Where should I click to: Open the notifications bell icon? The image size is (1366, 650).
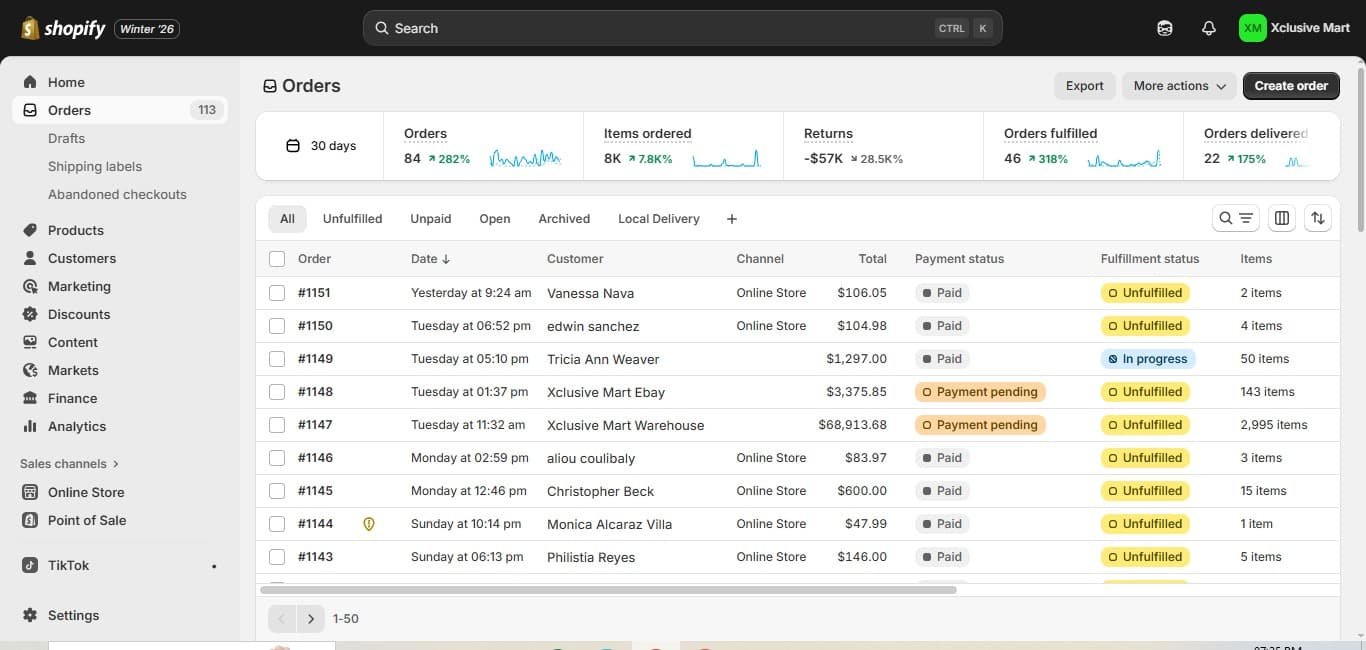point(1208,28)
